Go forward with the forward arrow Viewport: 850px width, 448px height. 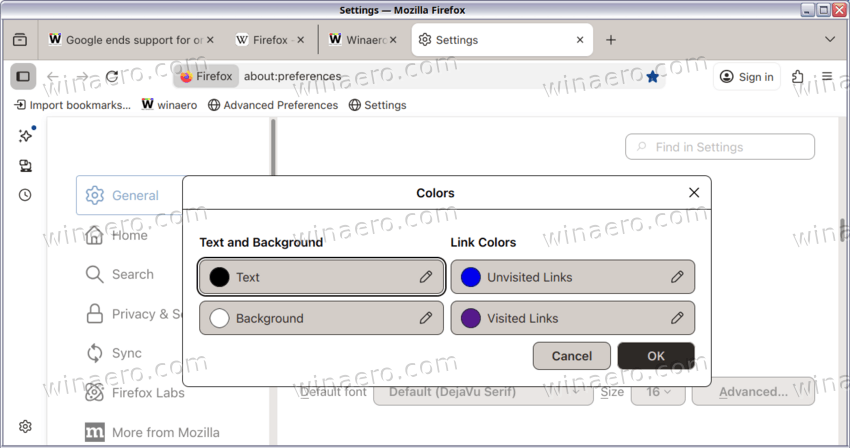82,76
